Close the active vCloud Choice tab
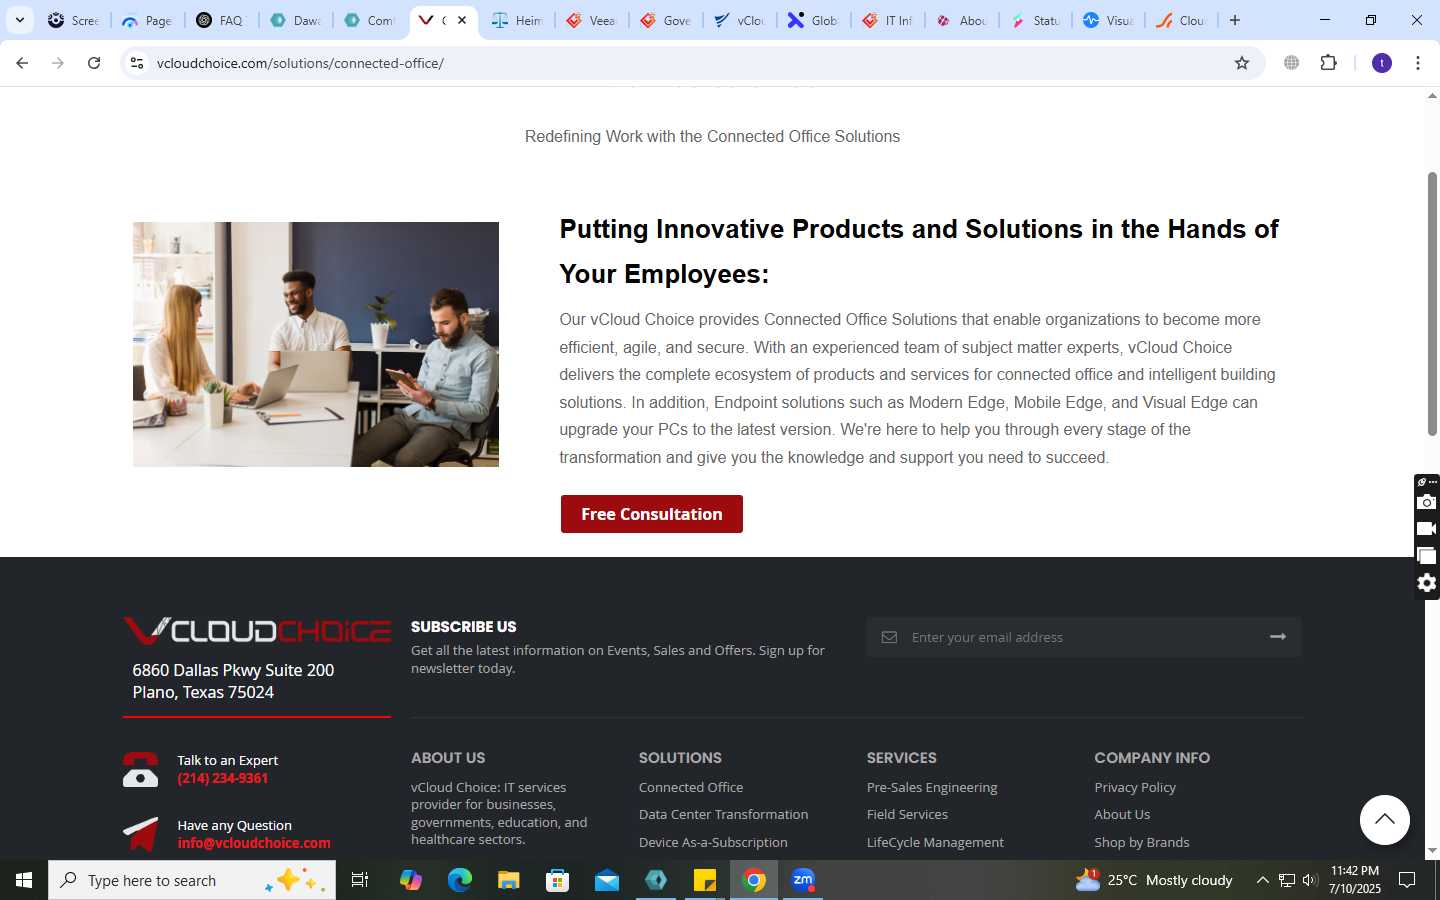1440x900 pixels. point(462,20)
